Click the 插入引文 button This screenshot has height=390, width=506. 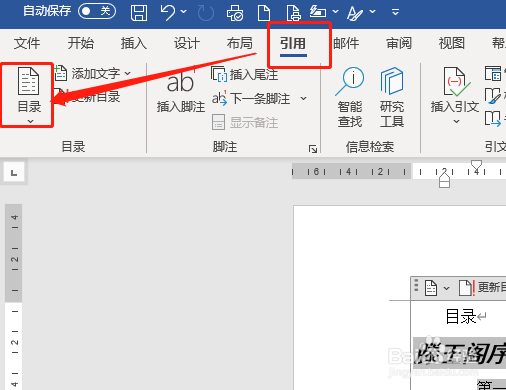pyautogui.click(x=455, y=95)
